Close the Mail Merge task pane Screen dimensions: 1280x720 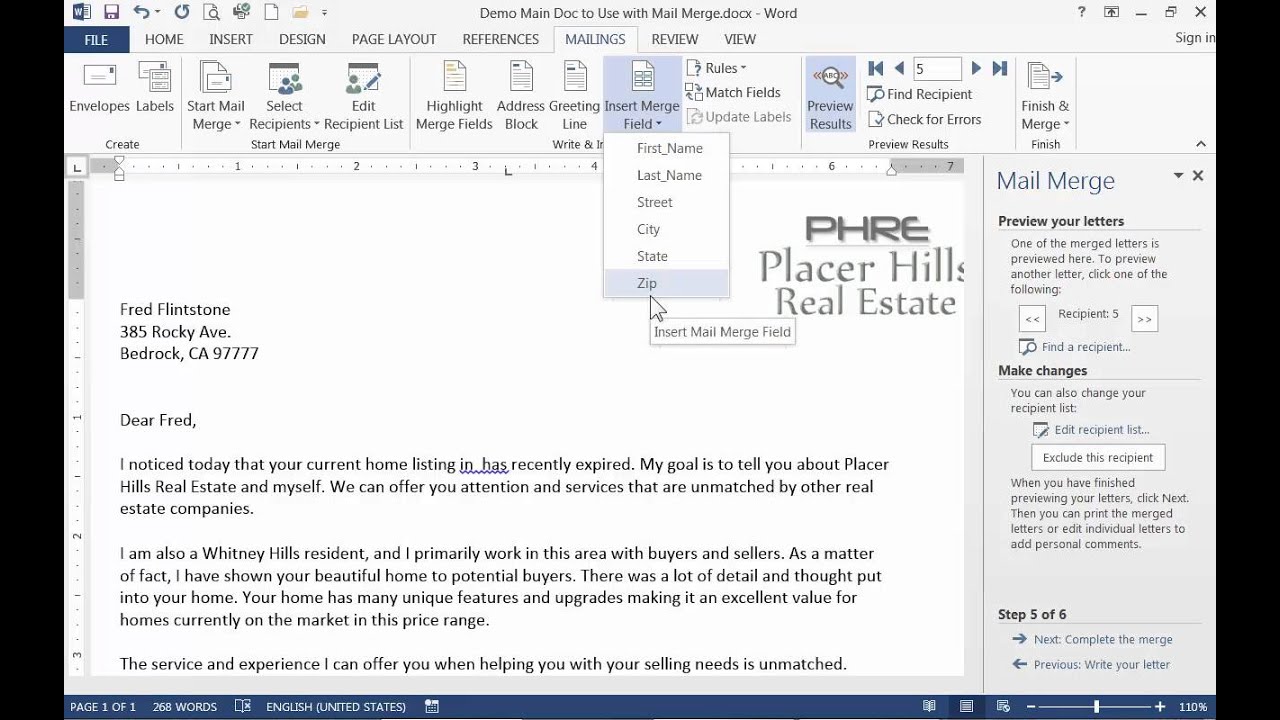[x=1198, y=176]
